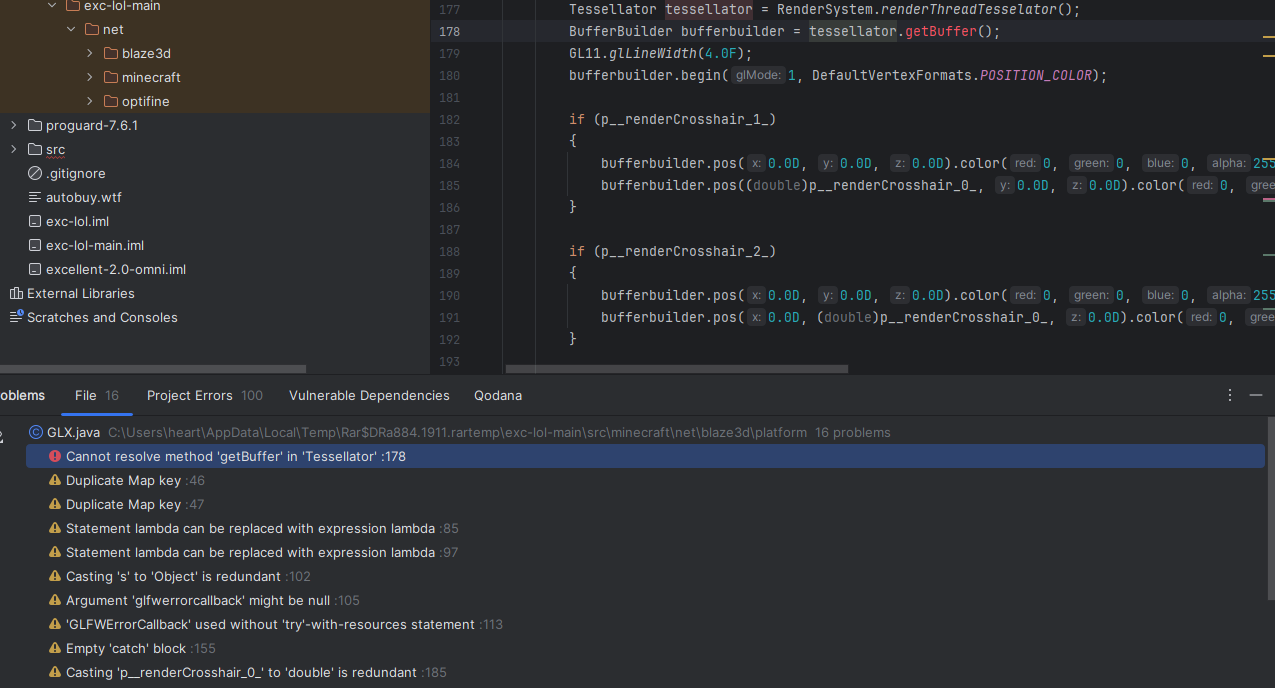Switch to the Project Errors tab

204,395
